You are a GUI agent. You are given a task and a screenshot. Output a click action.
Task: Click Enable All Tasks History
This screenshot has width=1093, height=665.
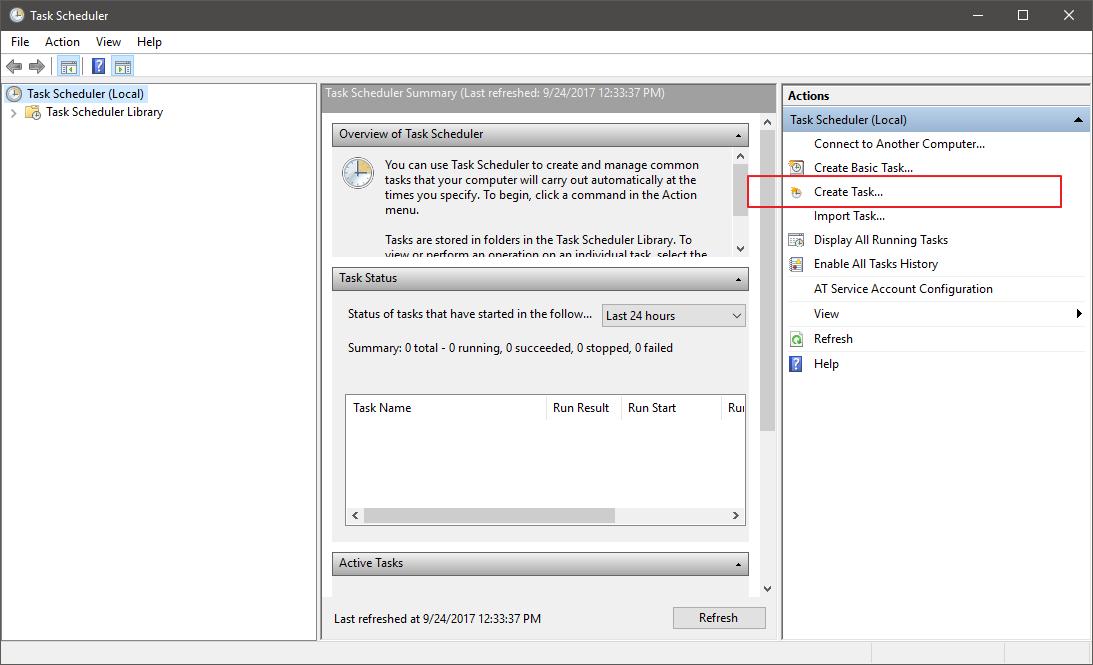point(876,264)
